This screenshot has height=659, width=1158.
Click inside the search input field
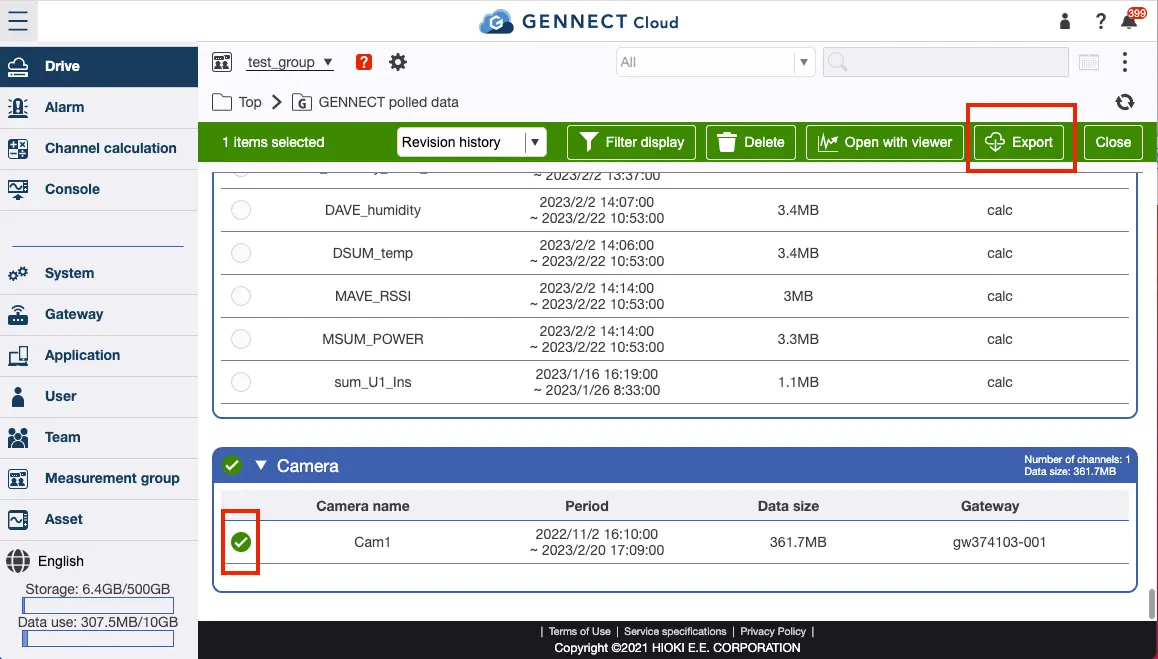coord(943,62)
